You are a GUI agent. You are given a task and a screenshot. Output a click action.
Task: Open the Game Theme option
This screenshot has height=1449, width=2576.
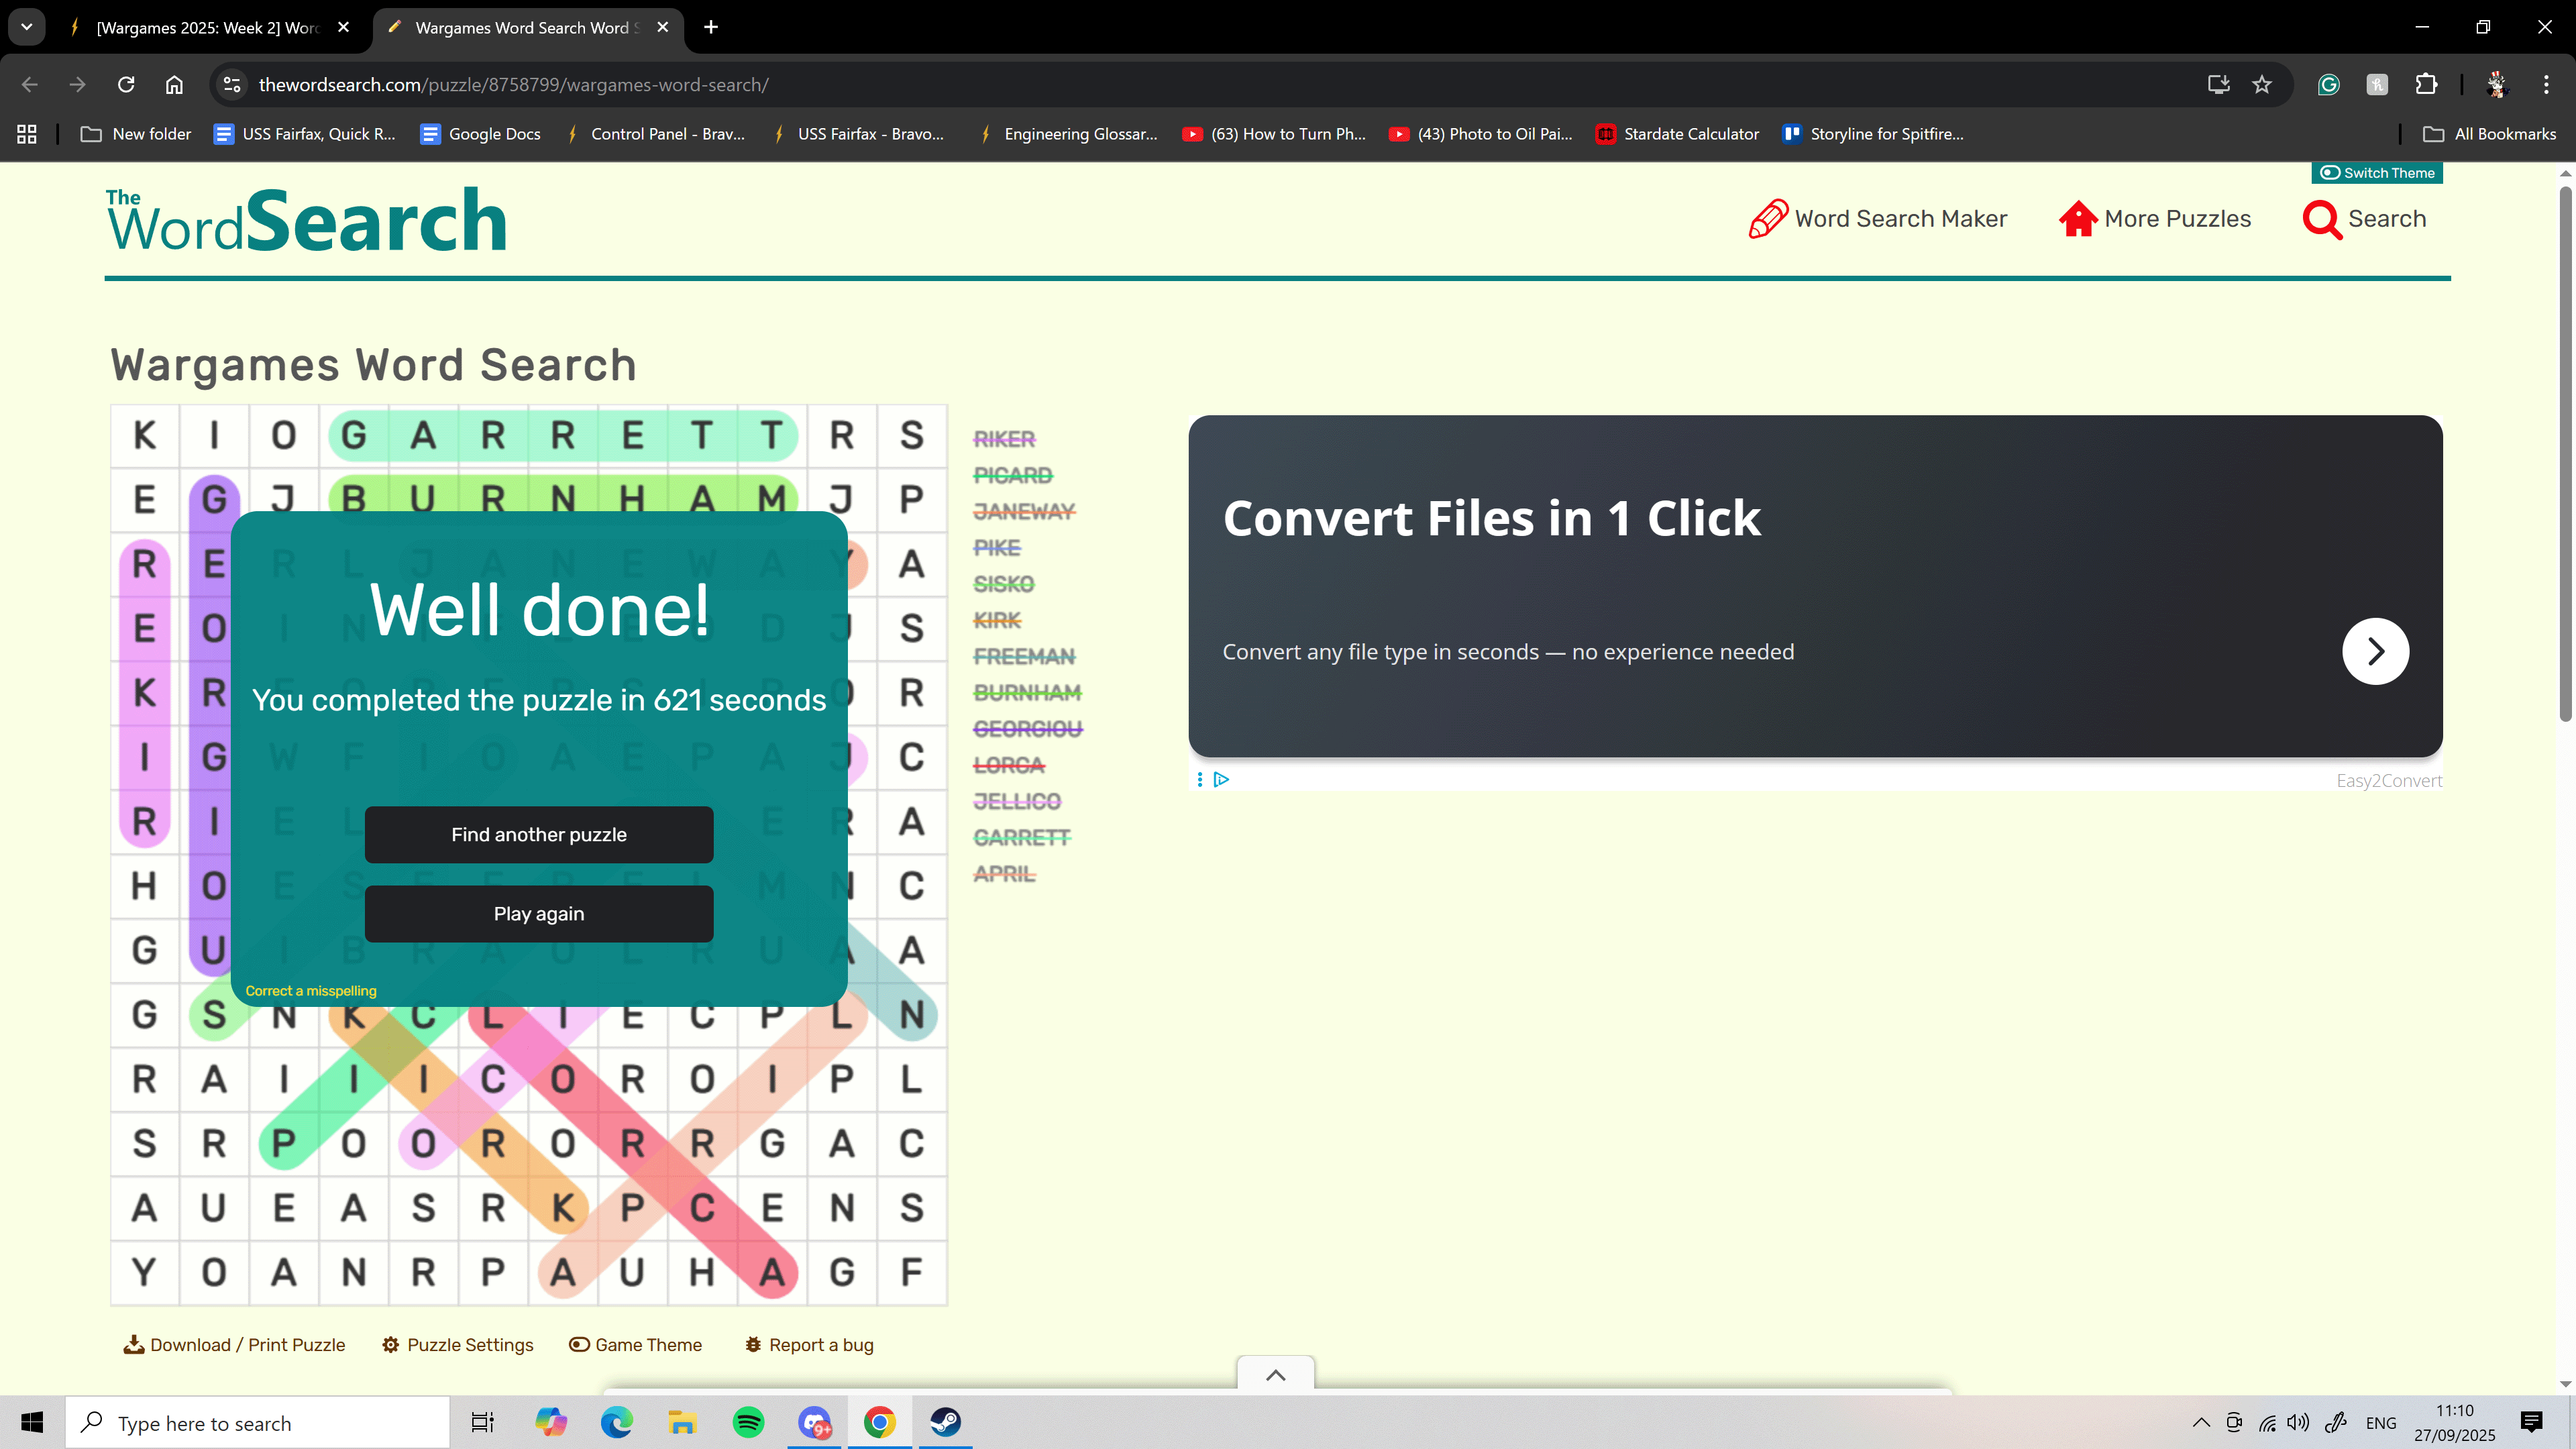click(x=636, y=1345)
